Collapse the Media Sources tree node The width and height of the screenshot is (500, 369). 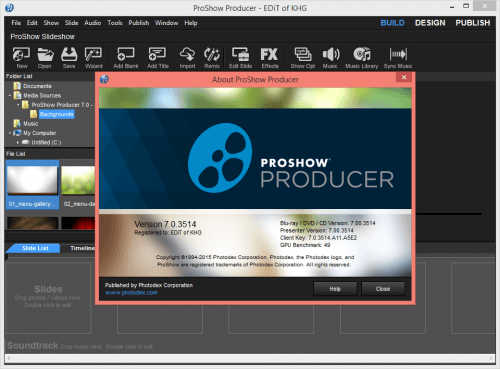(10, 96)
